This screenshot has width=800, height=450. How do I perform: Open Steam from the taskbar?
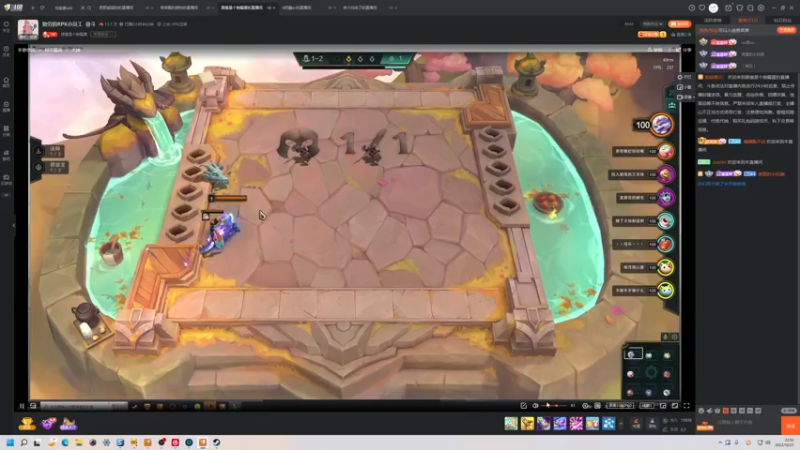point(216,442)
